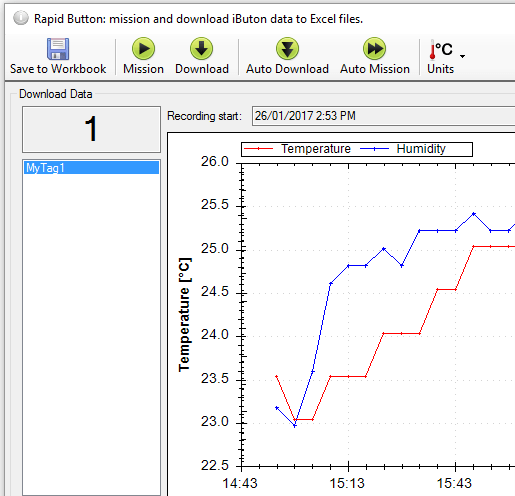
Task: Start a Mission with the play icon
Action: tap(143, 49)
